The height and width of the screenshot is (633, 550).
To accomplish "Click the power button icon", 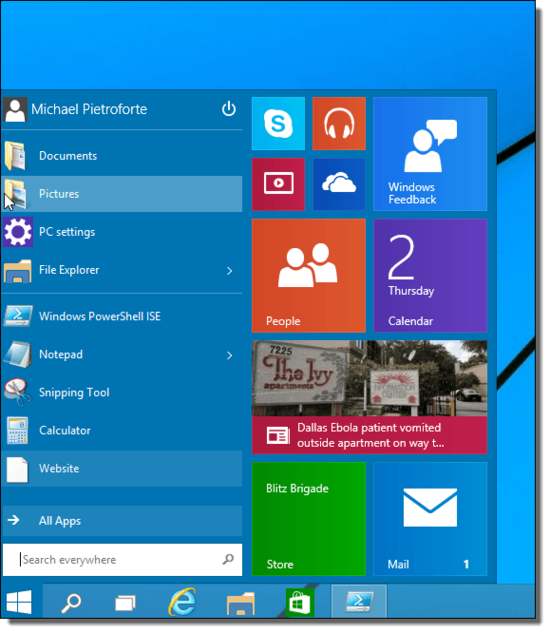I will [x=229, y=109].
